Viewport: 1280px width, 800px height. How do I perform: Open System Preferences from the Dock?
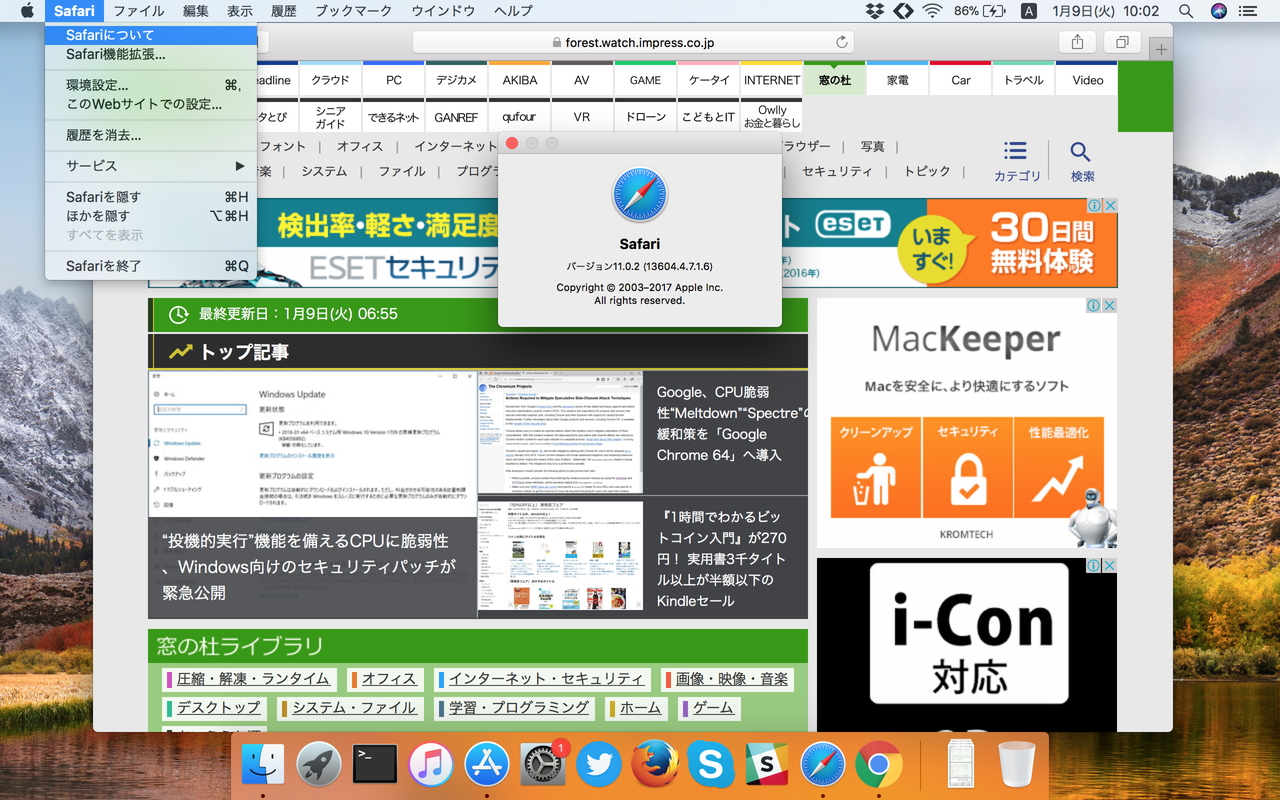(542, 763)
